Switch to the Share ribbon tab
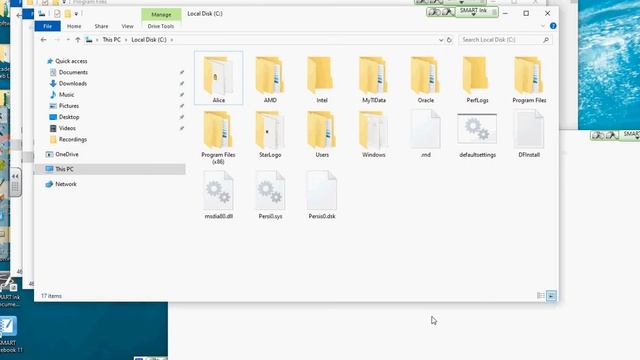This screenshot has width=640, height=360. point(101,26)
